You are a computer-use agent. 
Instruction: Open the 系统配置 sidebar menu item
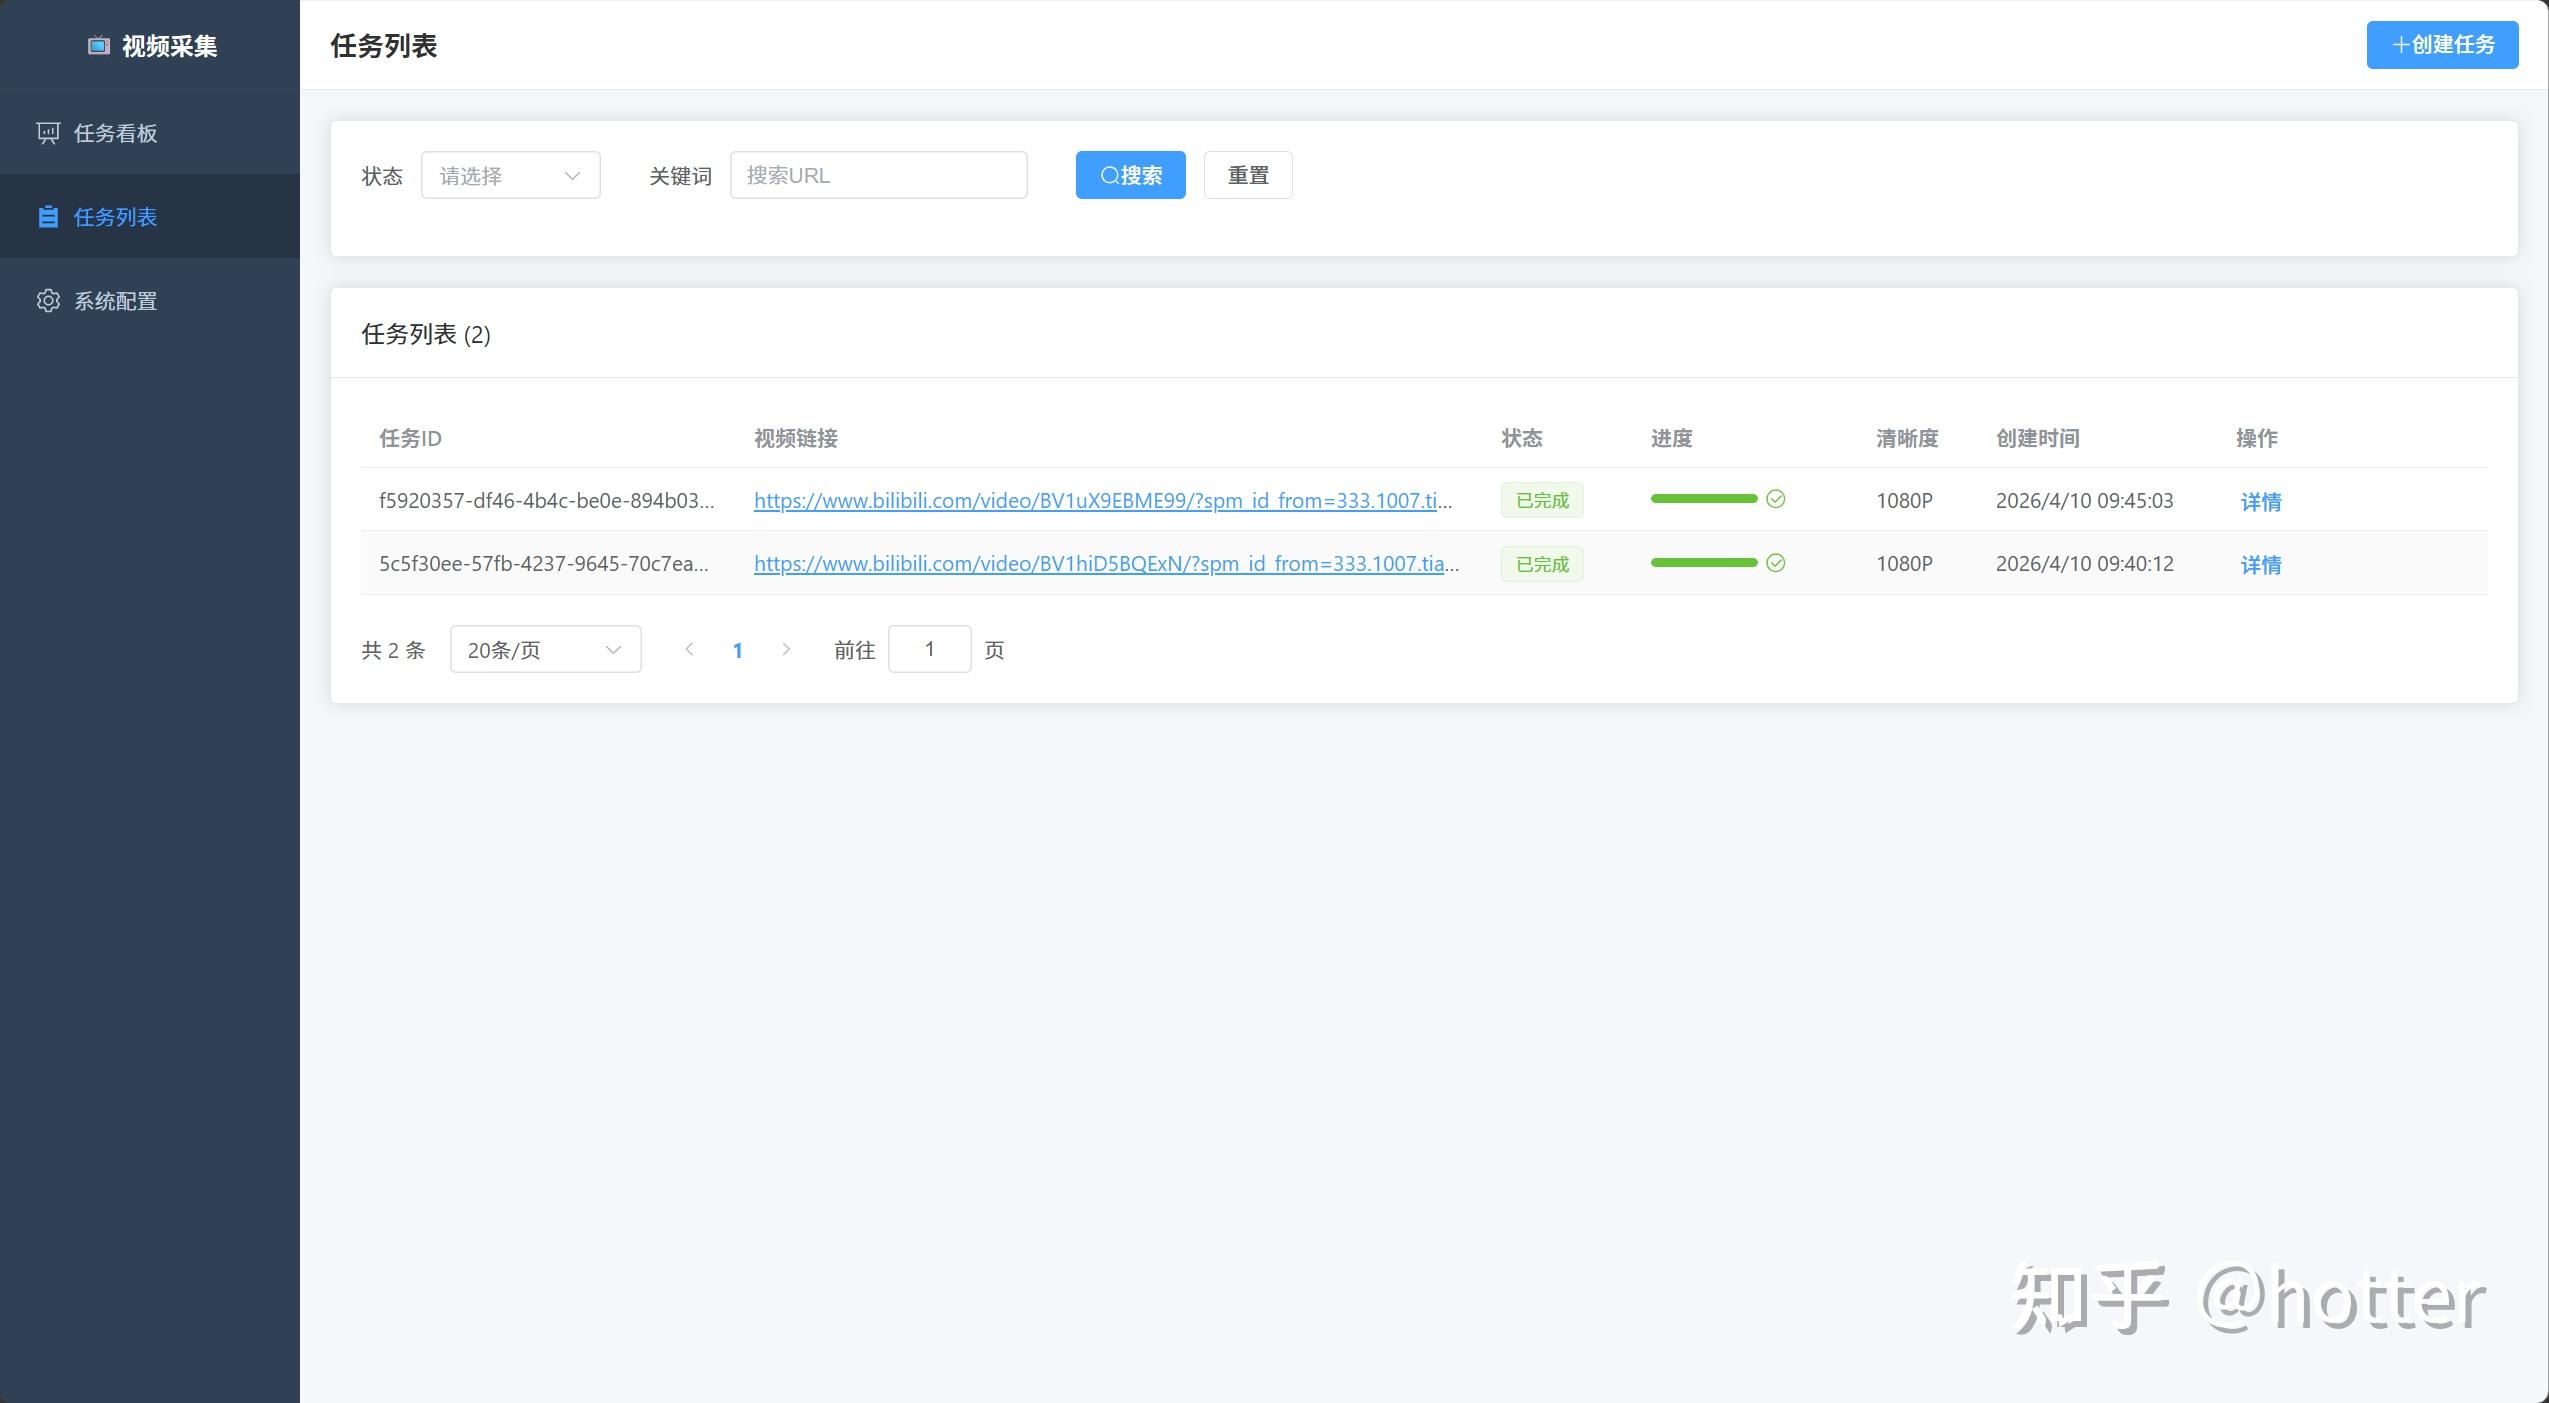pos(115,301)
